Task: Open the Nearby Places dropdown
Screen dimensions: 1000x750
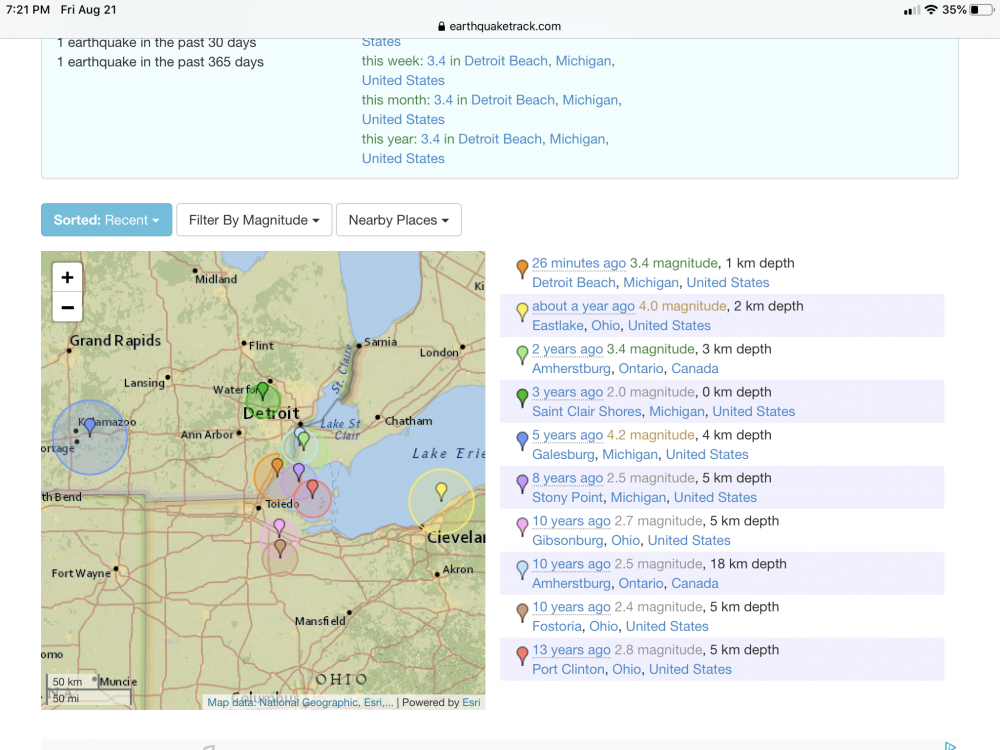Action: point(398,220)
